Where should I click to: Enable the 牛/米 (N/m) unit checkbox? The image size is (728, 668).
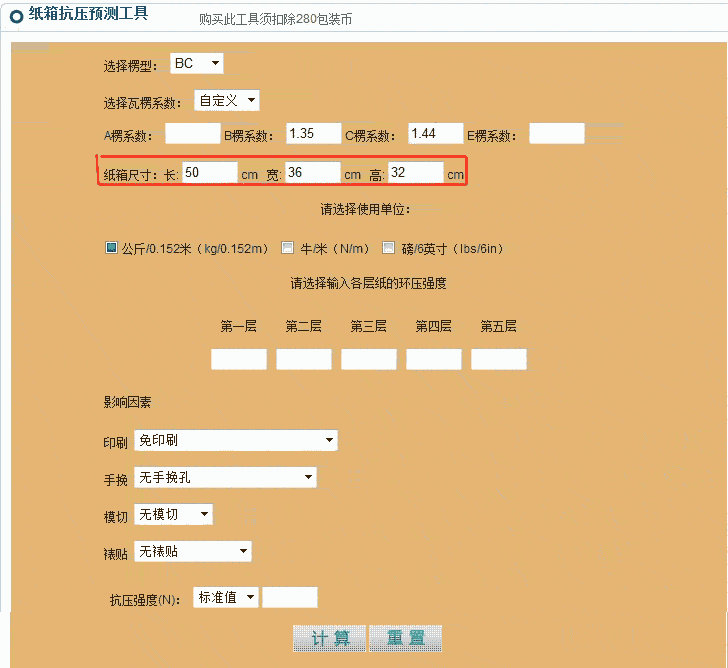point(287,248)
